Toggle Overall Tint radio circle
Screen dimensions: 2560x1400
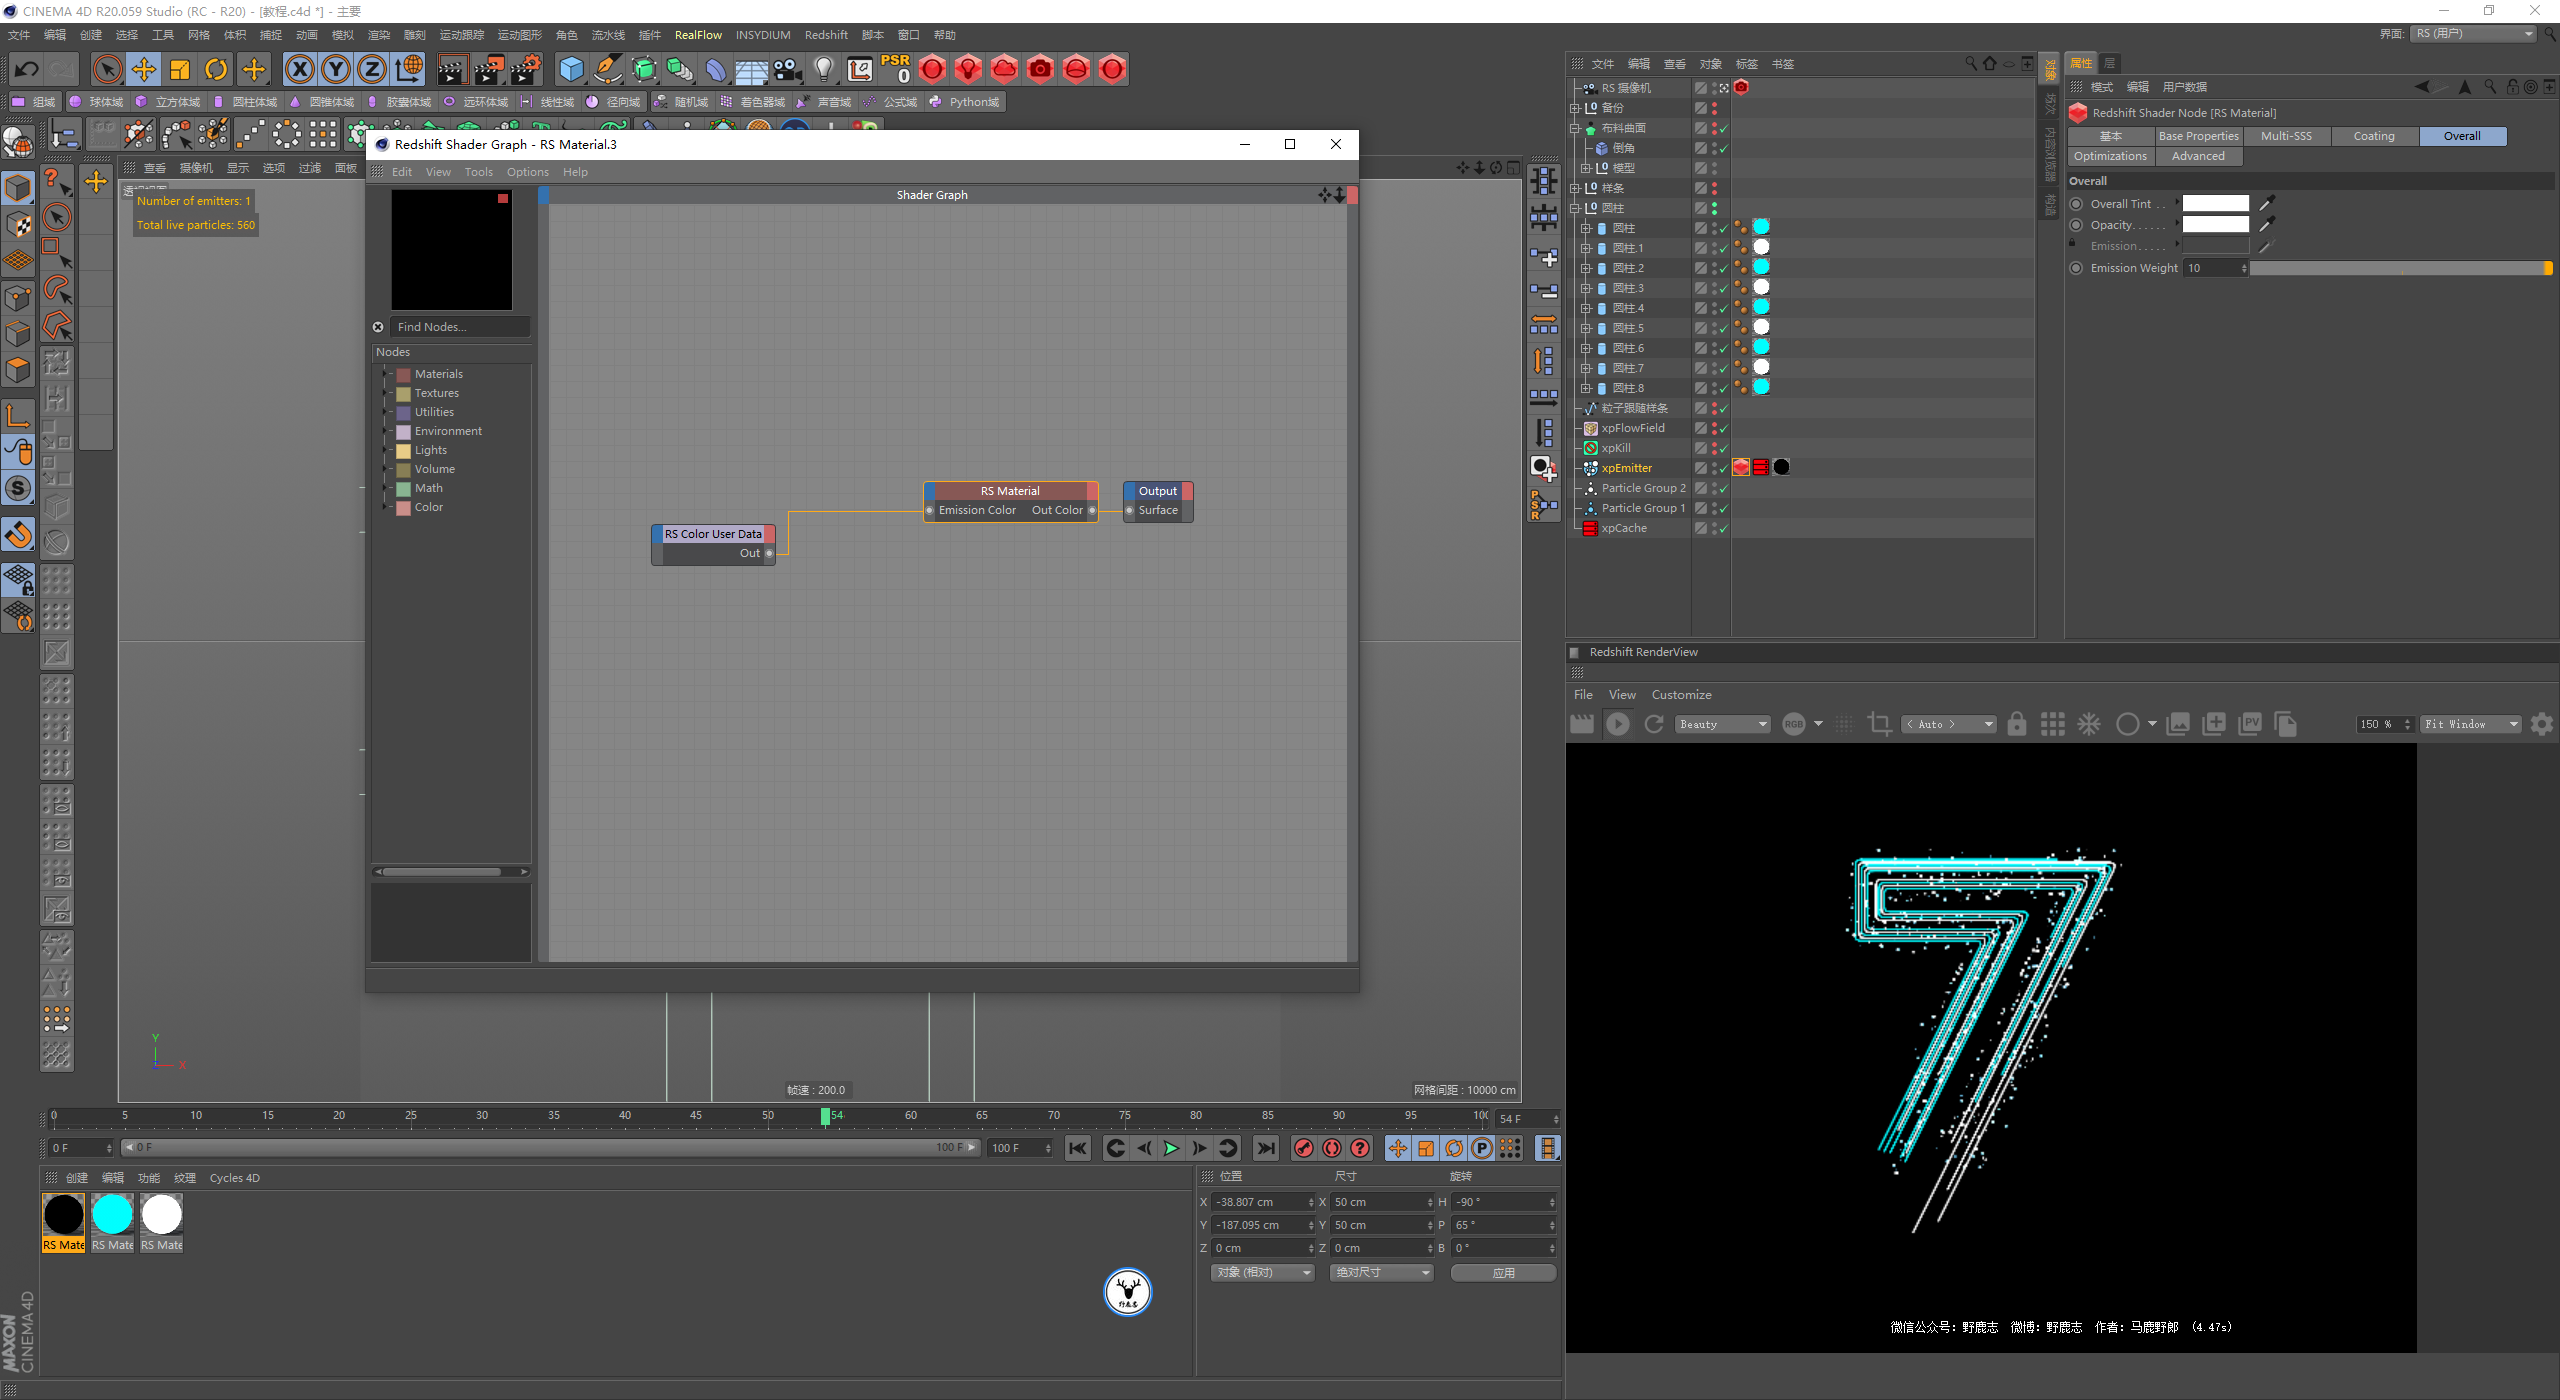(2076, 204)
